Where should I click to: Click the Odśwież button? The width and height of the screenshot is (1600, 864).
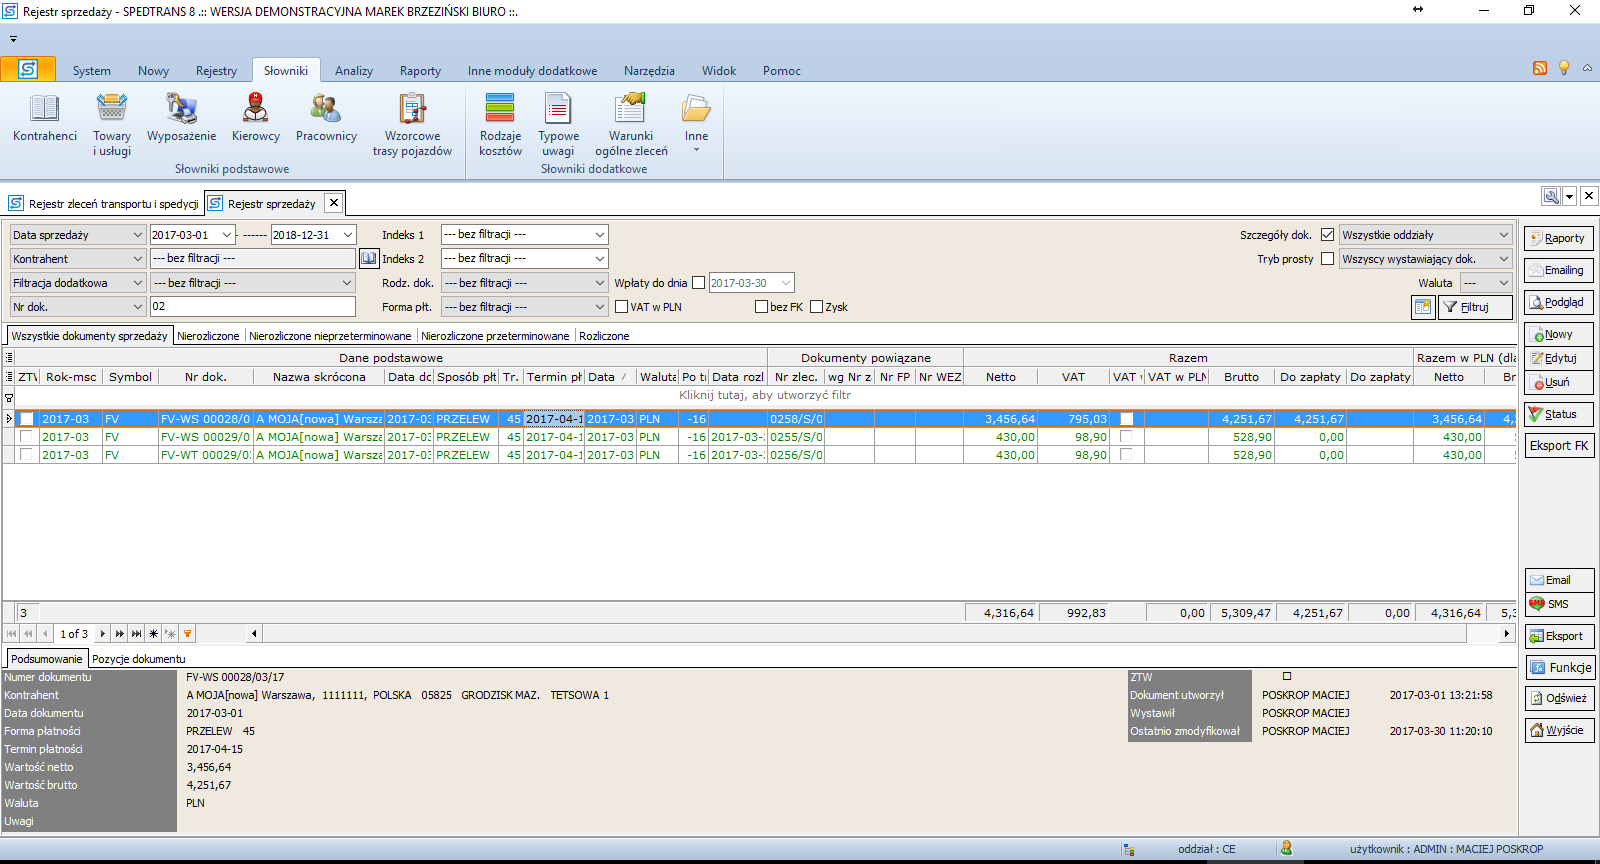pyautogui.click(x=1559, y=698)
